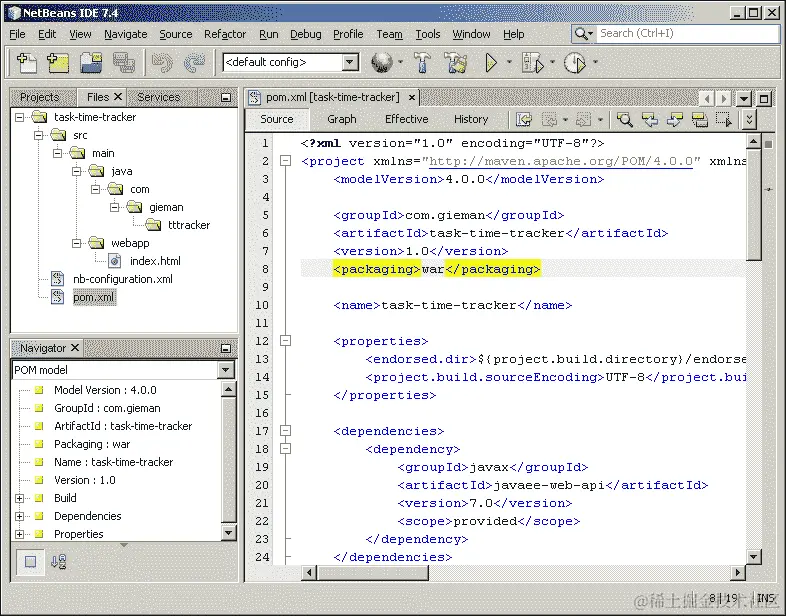This screenshot has width=786, height=616.
Task: Collapse the task-time-tracker root folder
Action: 19,117
